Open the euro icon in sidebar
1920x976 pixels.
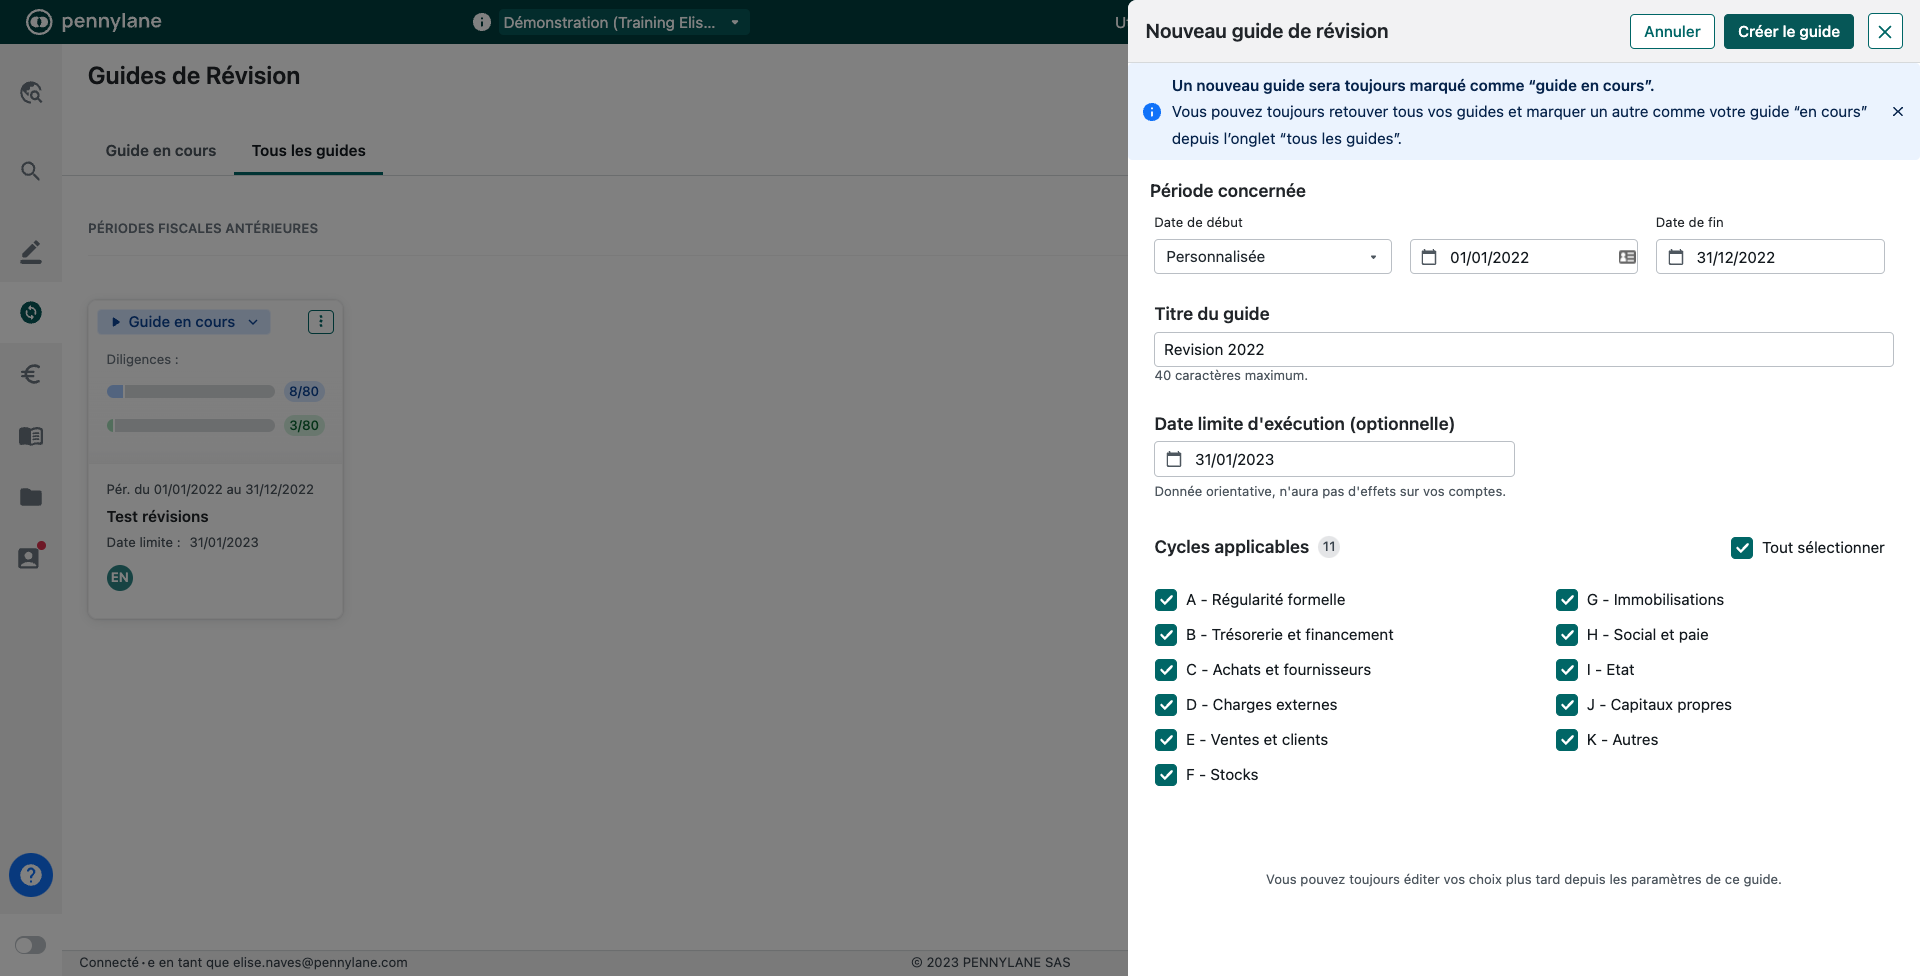31,374
